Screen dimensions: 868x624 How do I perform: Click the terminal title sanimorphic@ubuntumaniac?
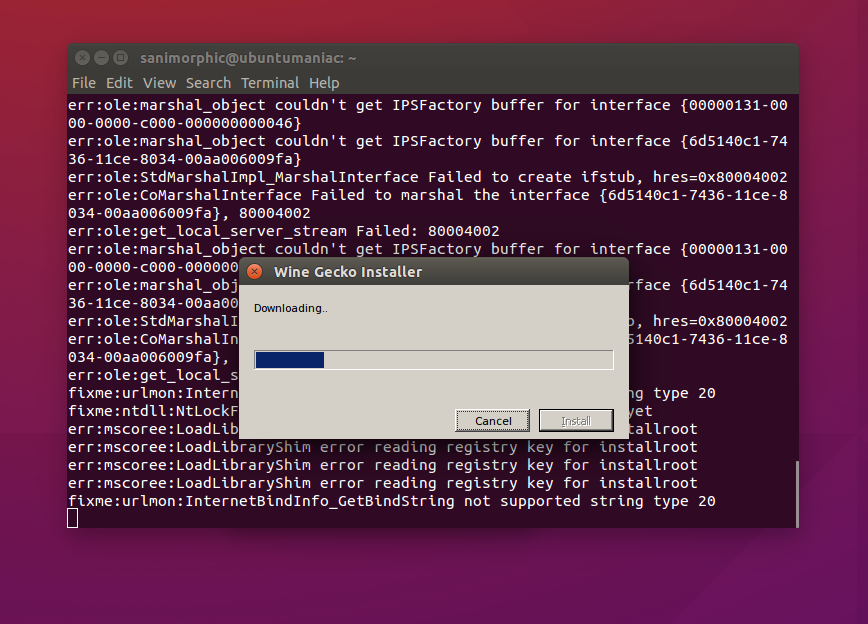coord(248,58)
